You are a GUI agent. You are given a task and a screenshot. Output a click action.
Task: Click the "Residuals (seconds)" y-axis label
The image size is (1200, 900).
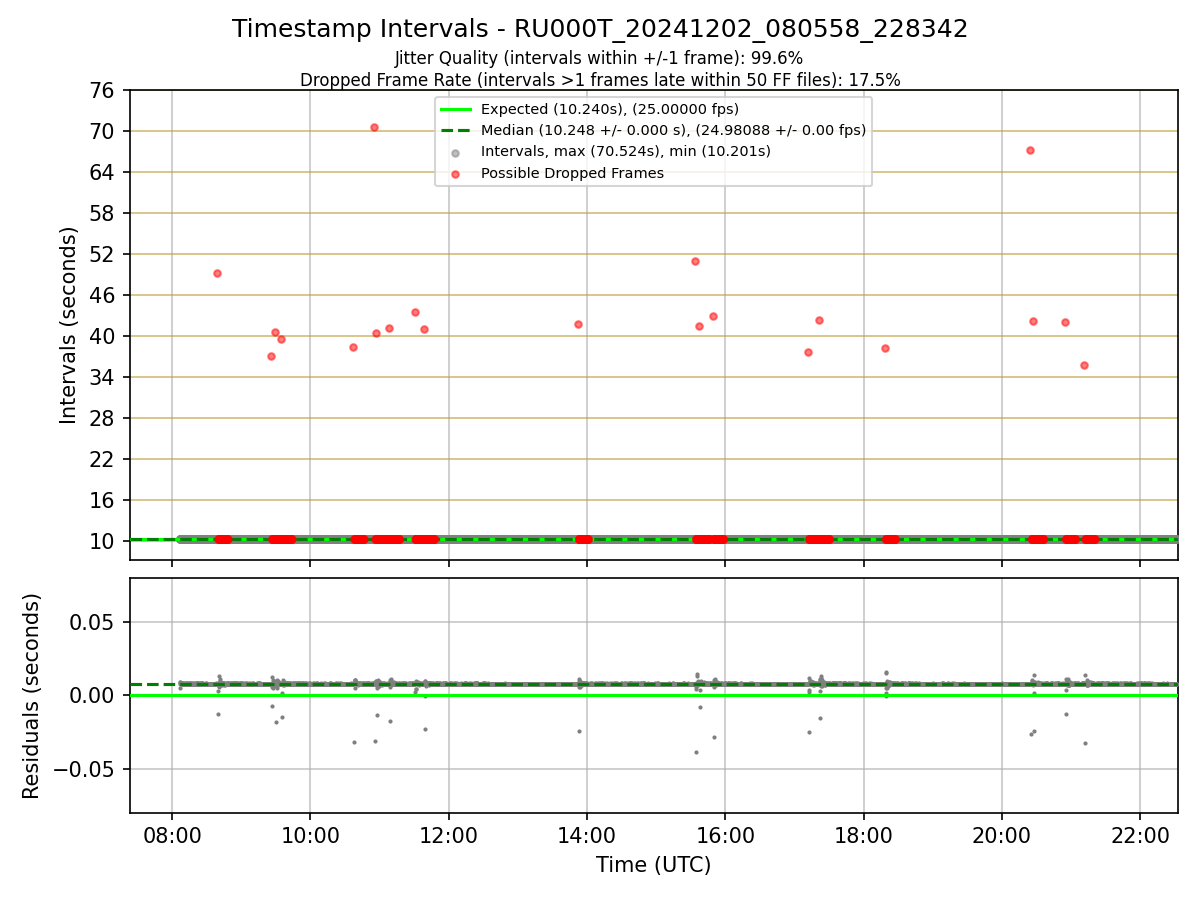pyautogui.click(x=32, y=696)
